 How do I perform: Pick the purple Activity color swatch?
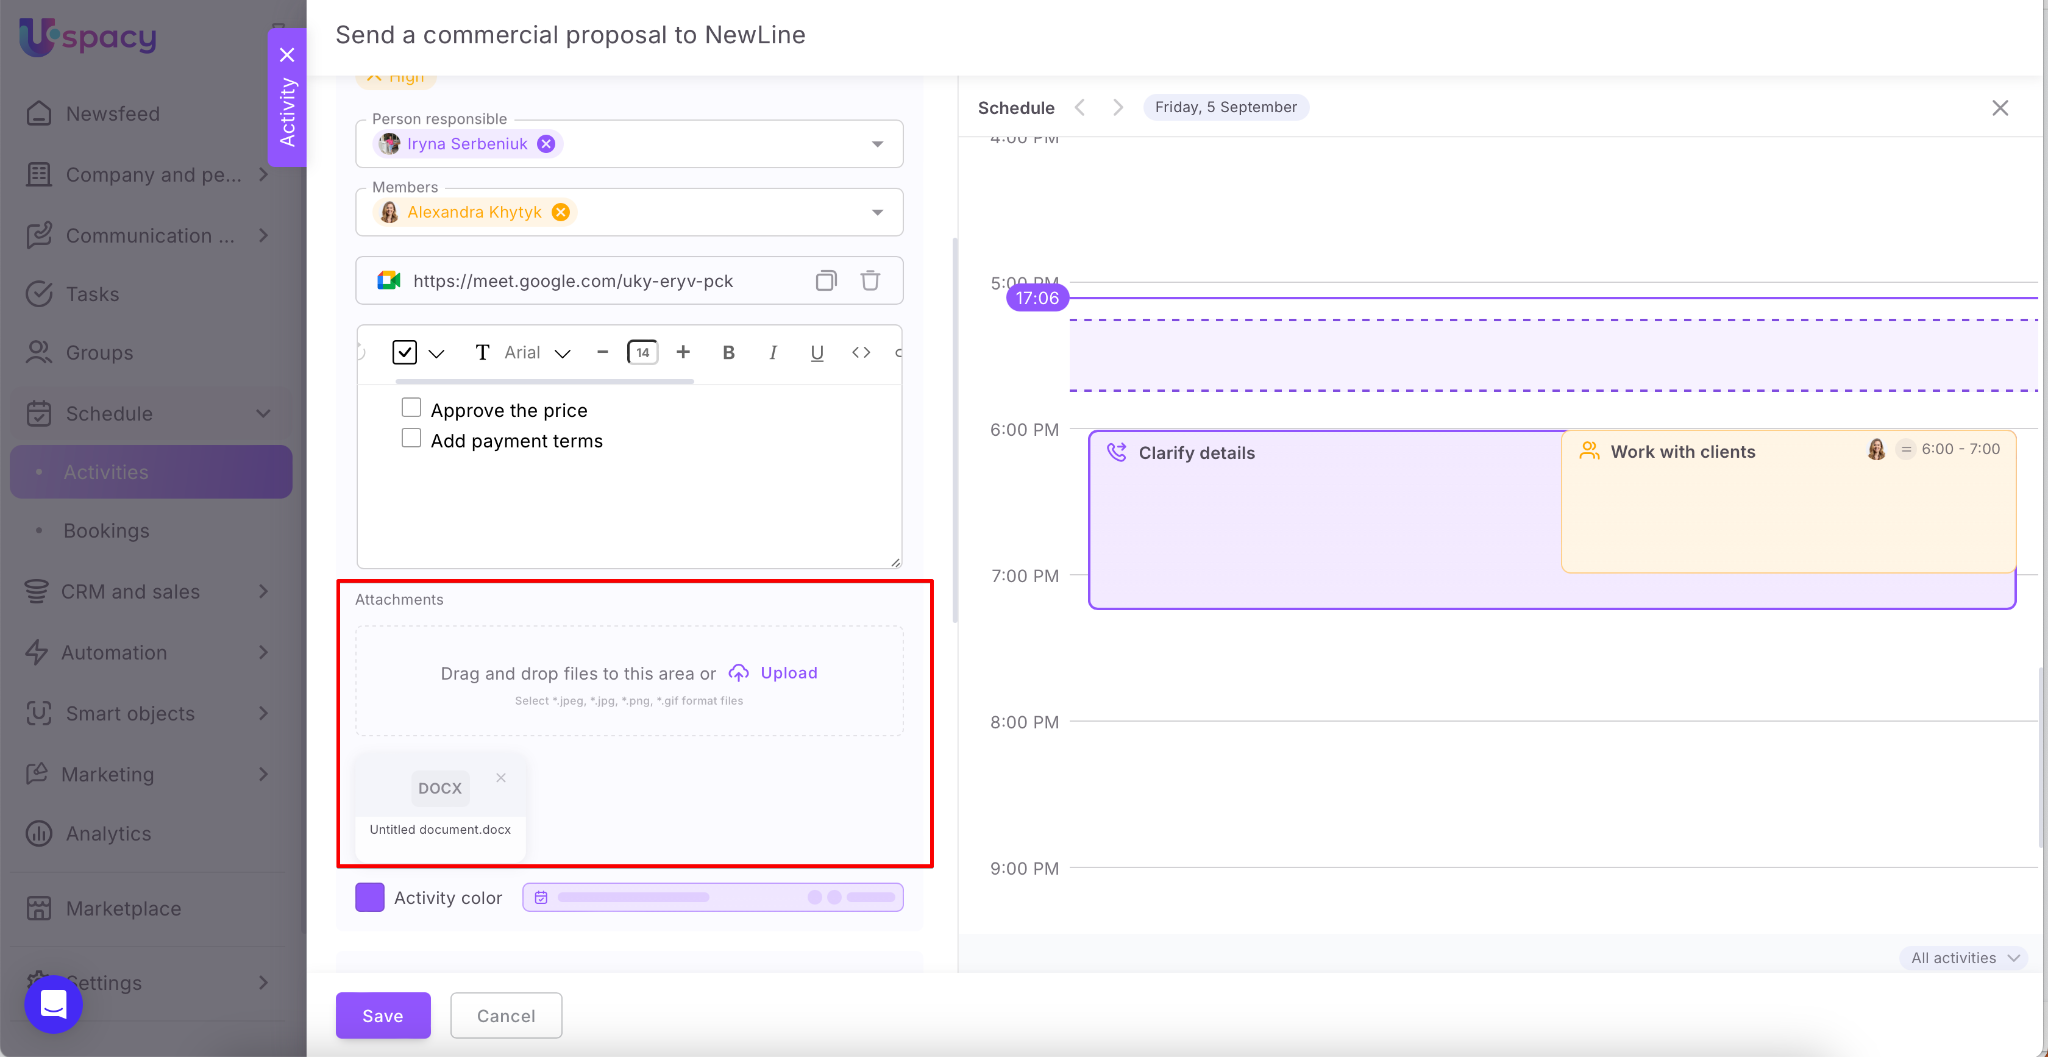370,898
